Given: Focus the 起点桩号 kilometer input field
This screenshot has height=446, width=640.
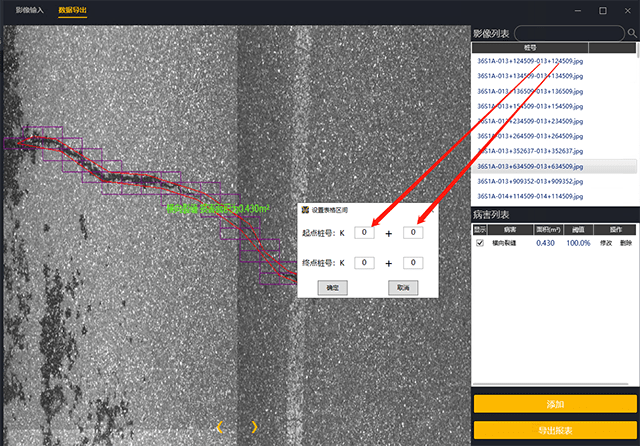Looking at the screenshot, I should 366,233.
